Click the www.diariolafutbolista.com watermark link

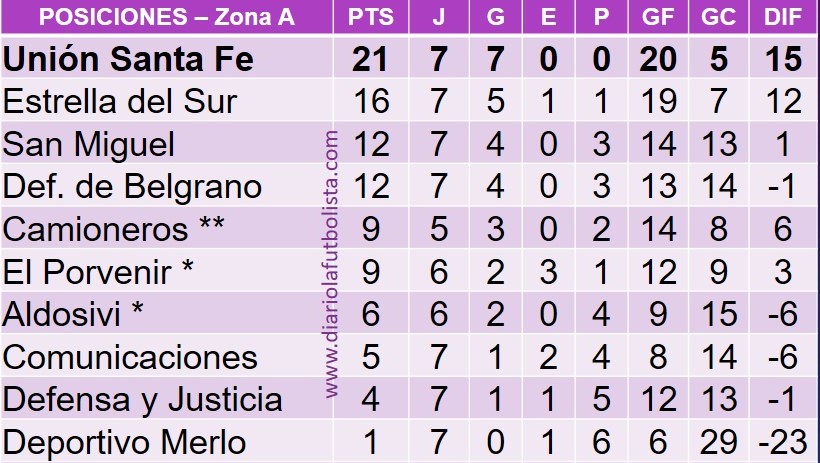pyautogui.click(x=332, y=264)
